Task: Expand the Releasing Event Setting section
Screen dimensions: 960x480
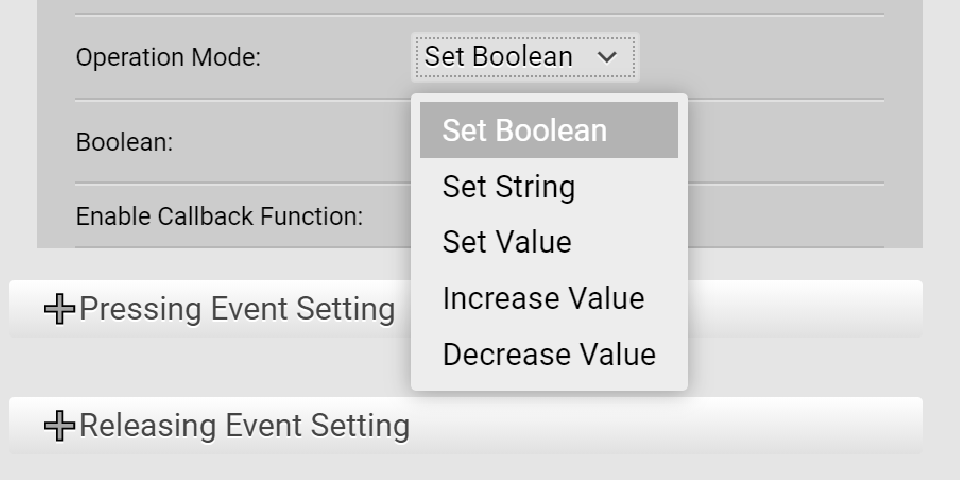Action: (x=244, y=427)
